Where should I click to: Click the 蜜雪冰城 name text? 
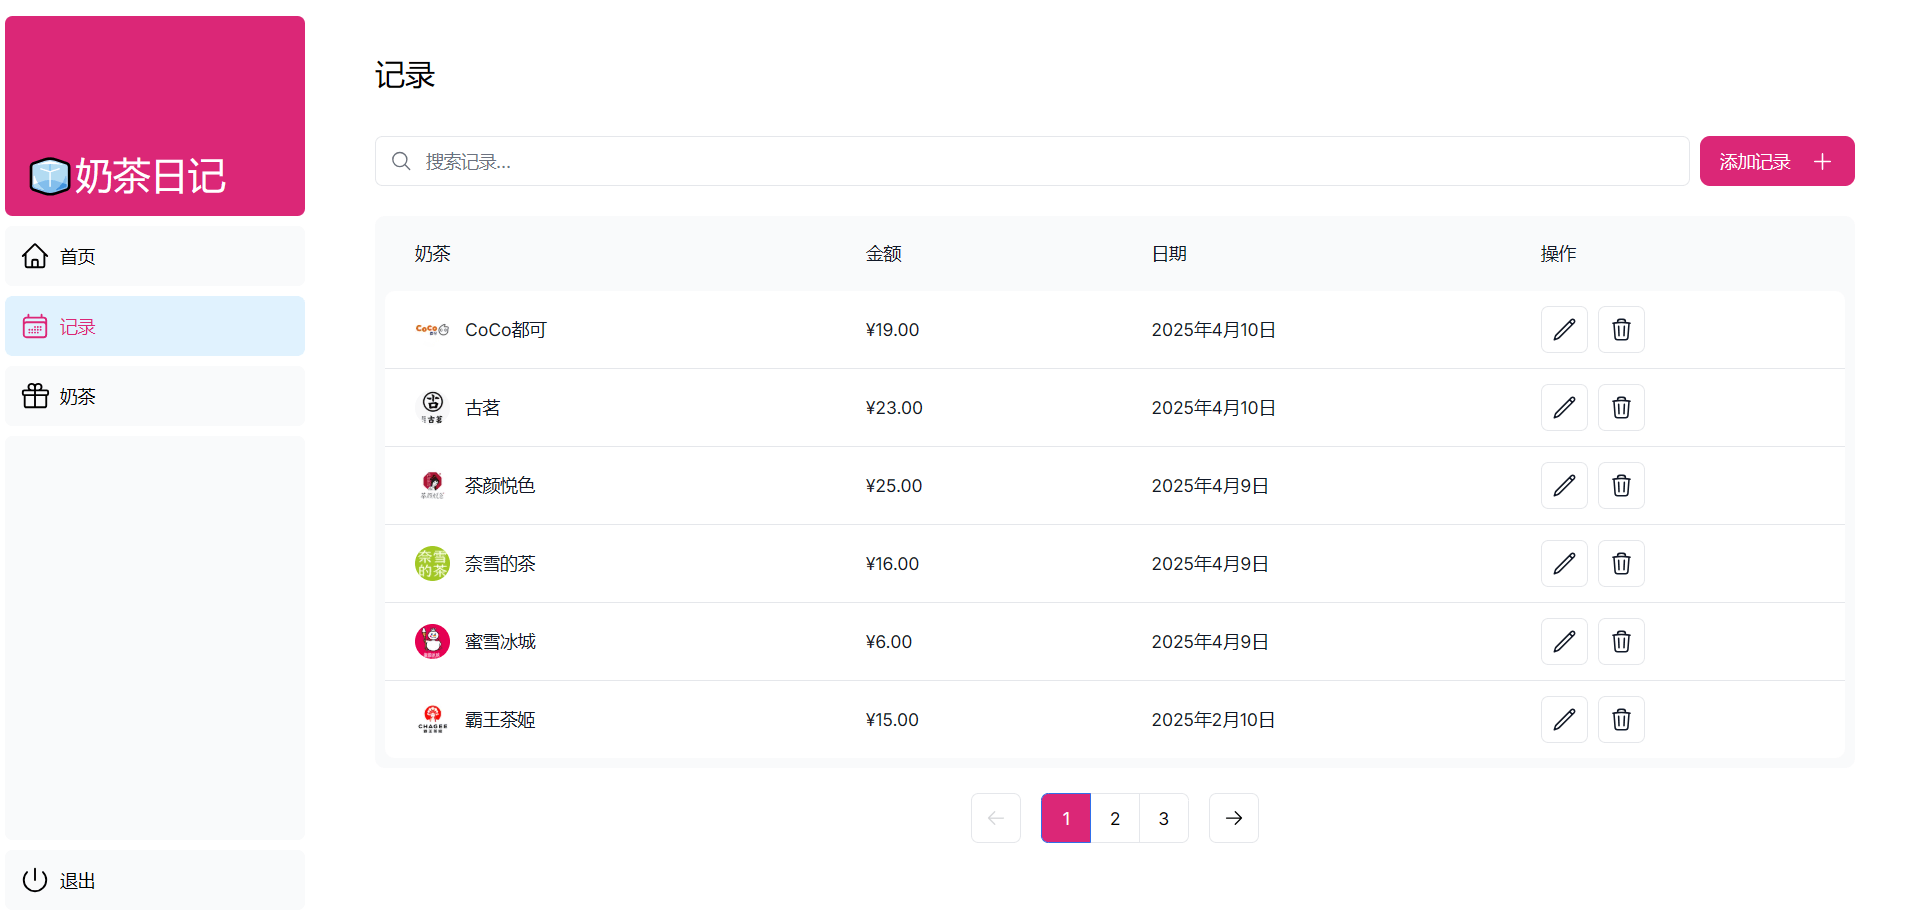coord(500,641)
